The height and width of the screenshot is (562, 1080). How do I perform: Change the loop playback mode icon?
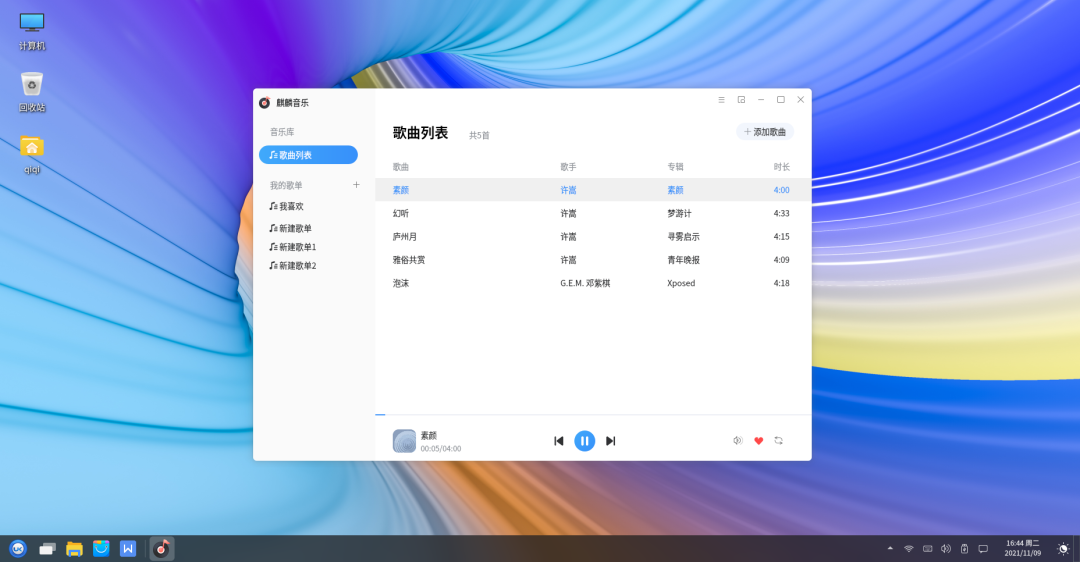click(x=778, y=441)
